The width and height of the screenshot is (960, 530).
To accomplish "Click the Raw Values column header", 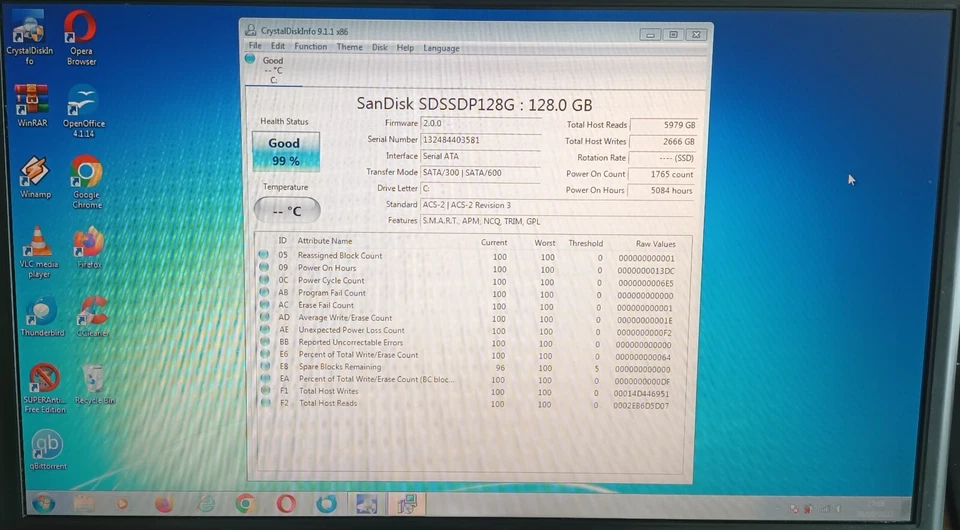I will [655, 244].
